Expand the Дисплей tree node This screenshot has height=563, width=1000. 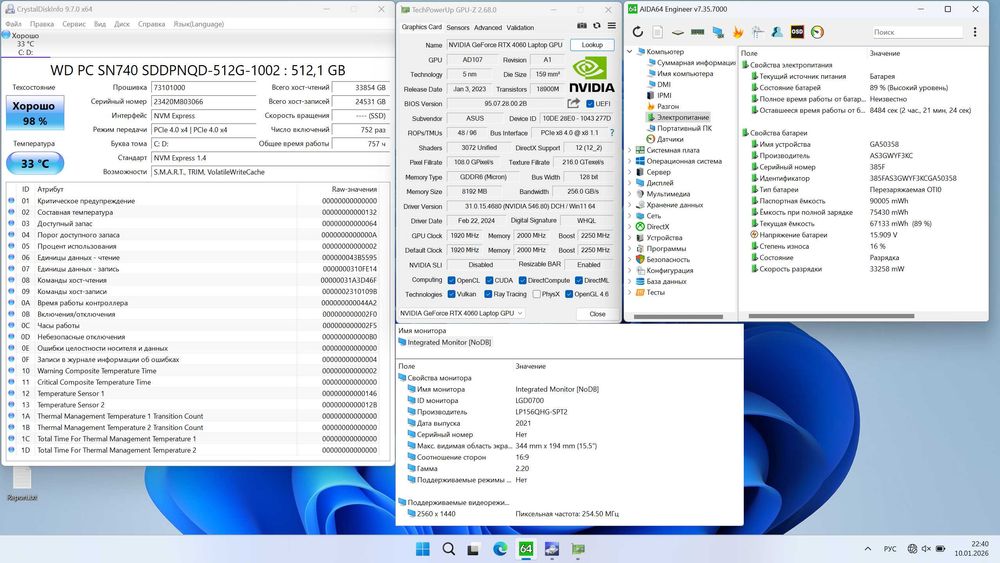(x=630, y=183)
